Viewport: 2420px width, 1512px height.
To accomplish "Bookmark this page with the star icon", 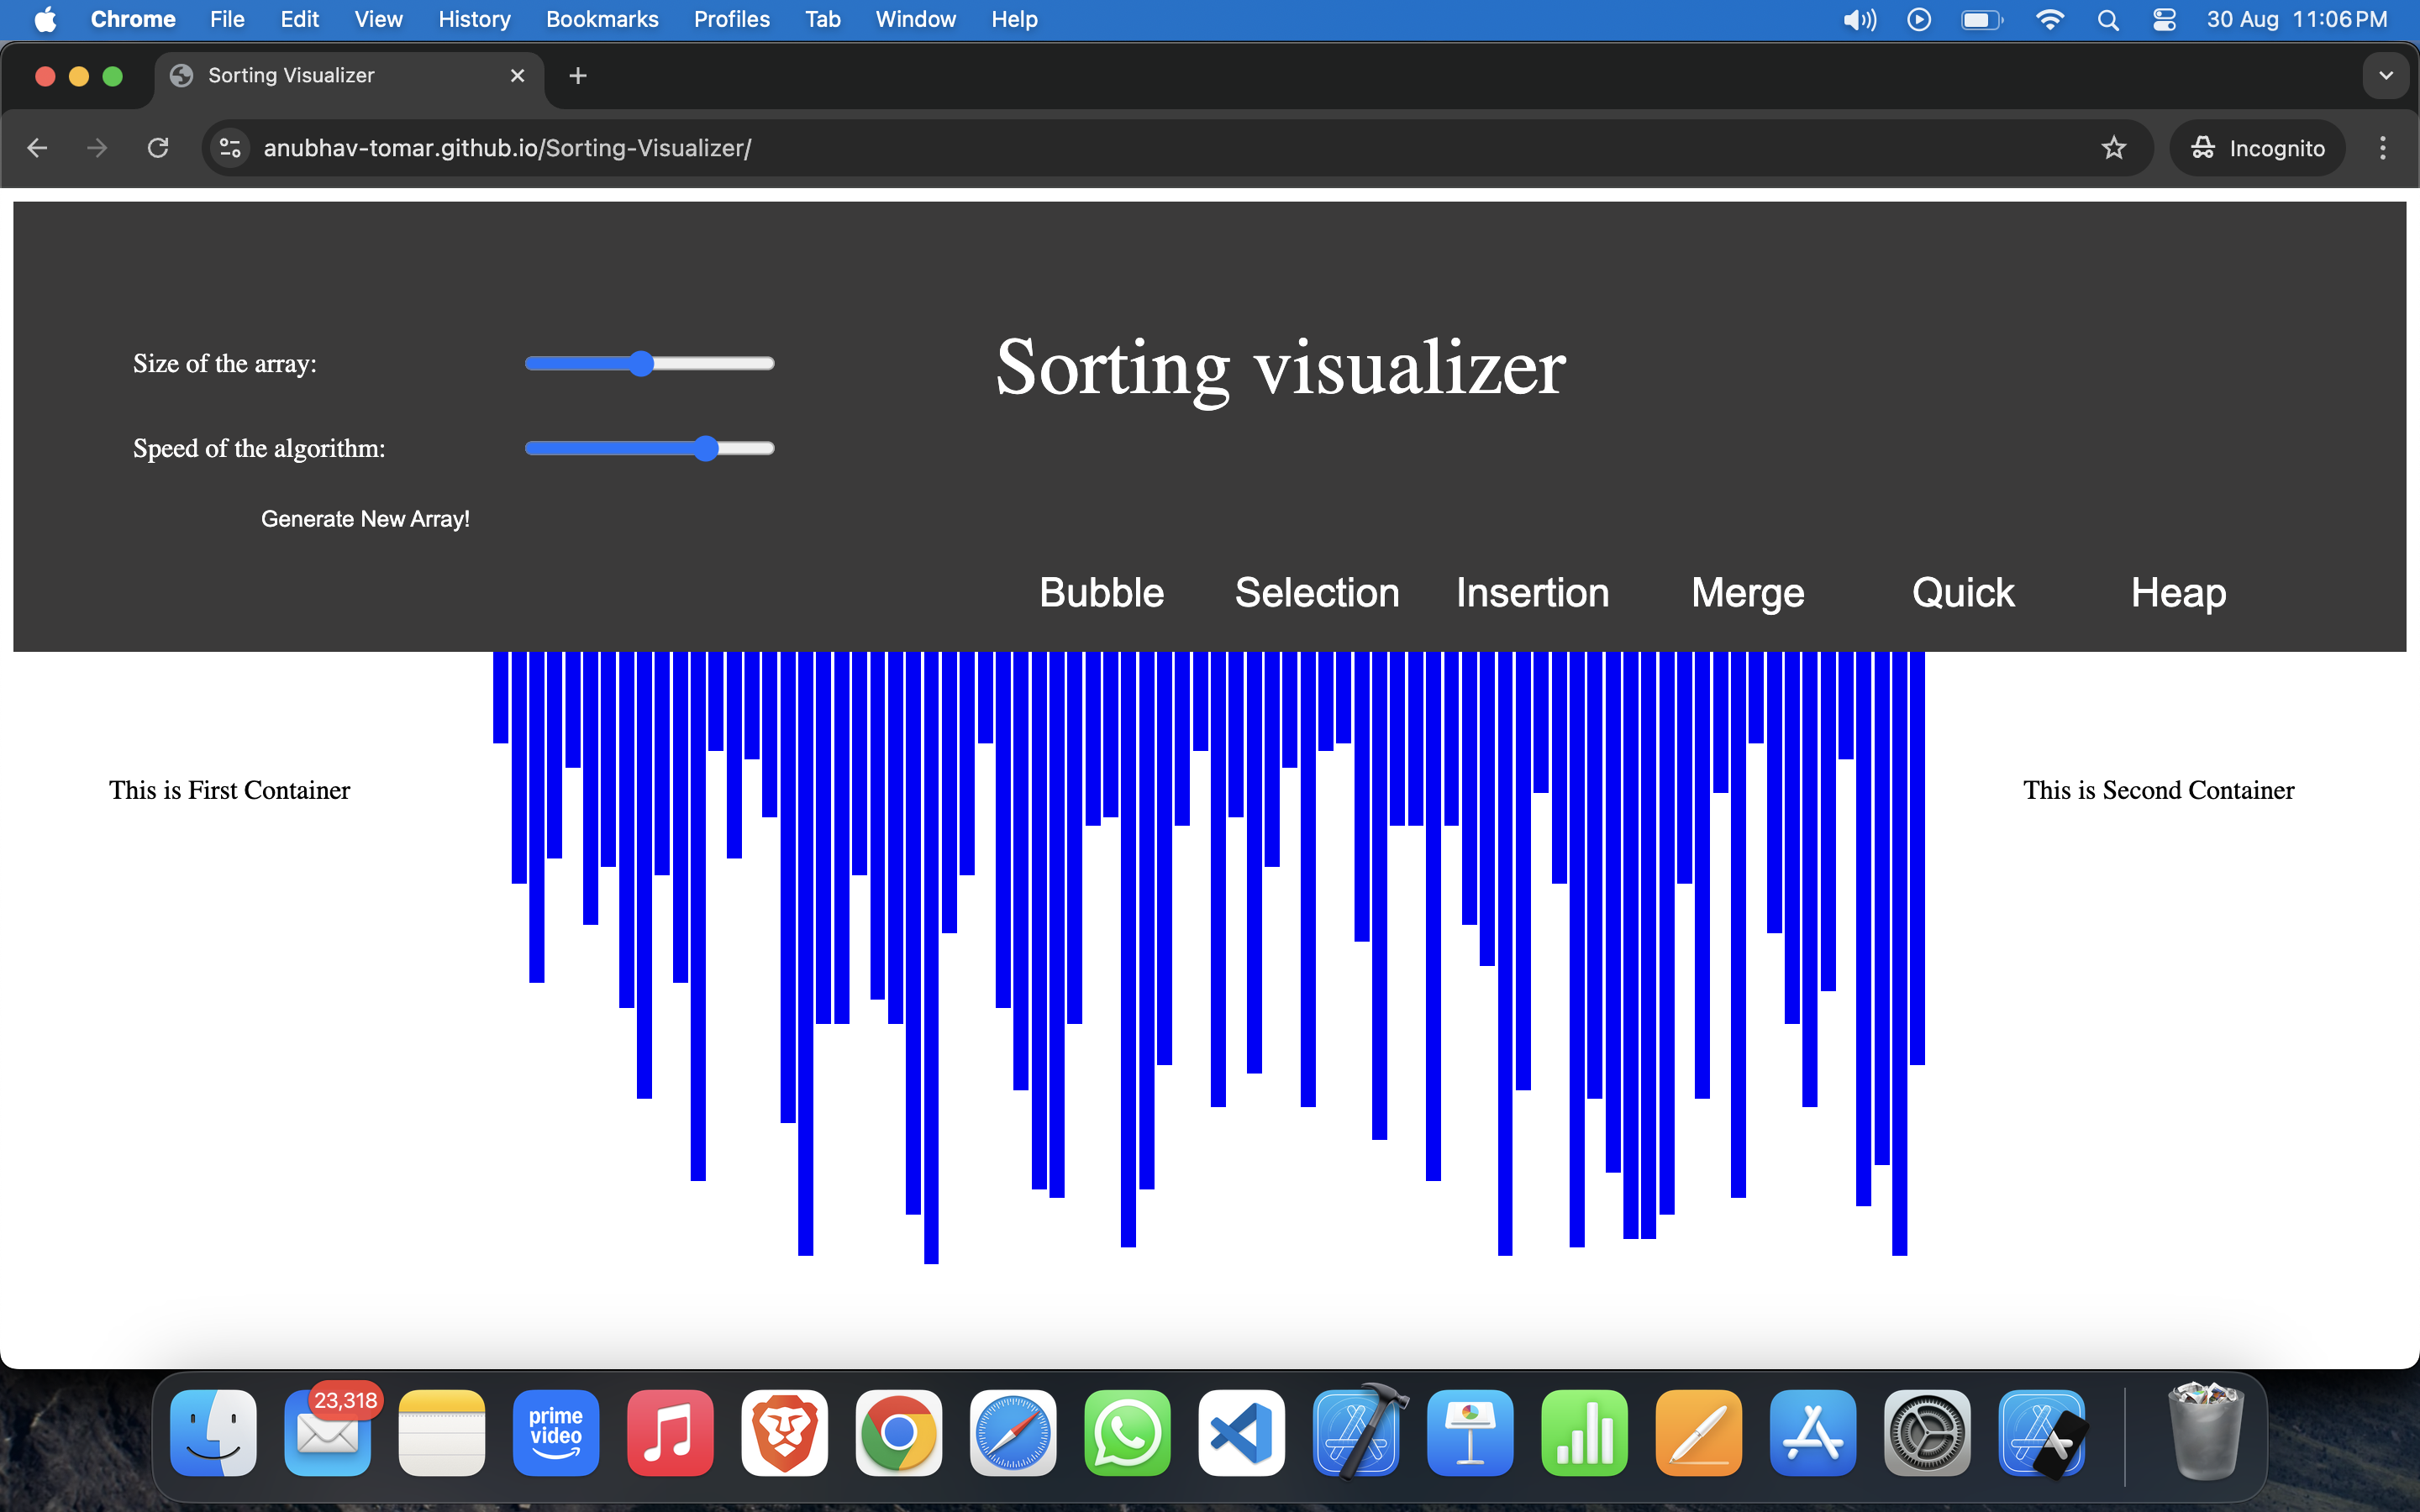I will [2114, 148].
